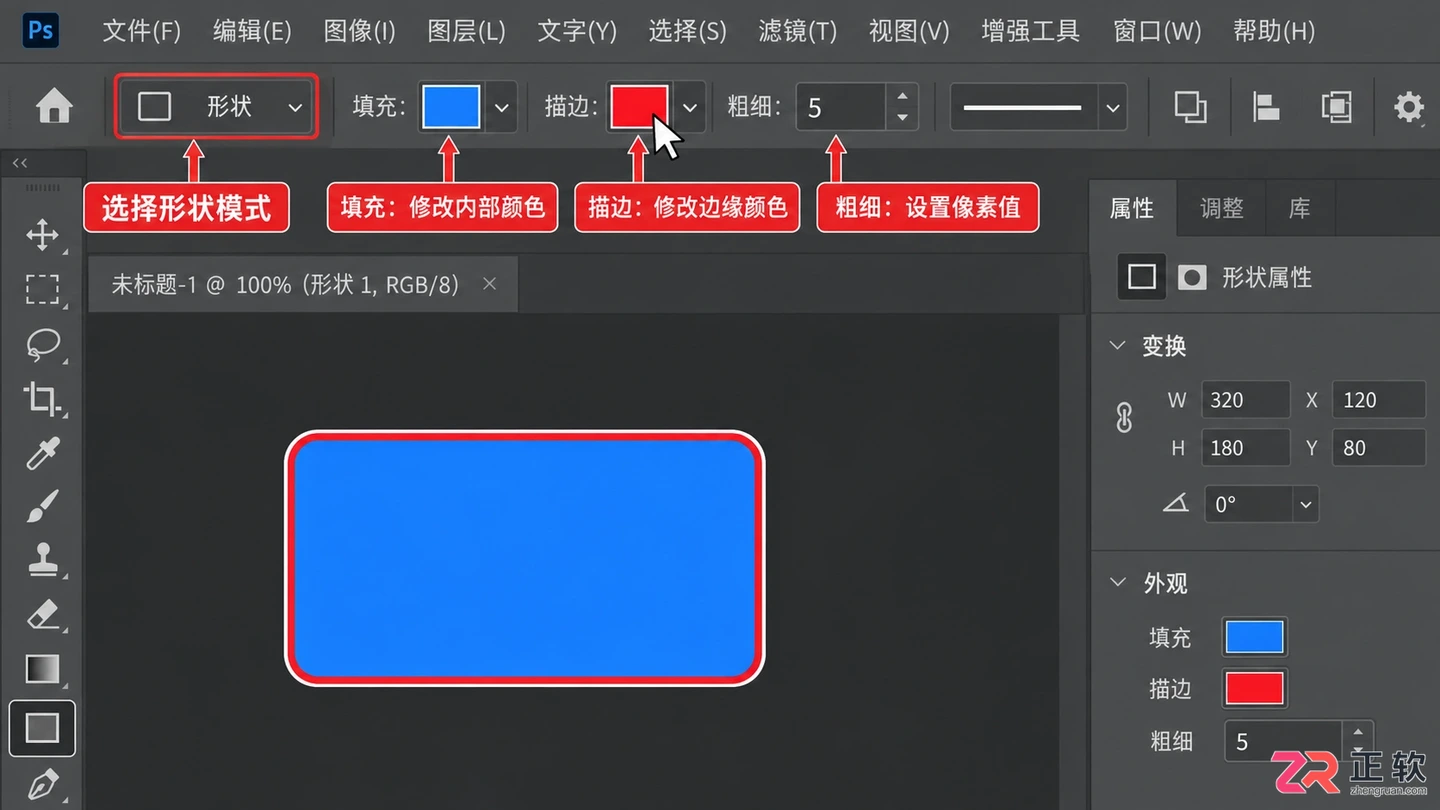Collapse the 外观 section

(1118, 583)
